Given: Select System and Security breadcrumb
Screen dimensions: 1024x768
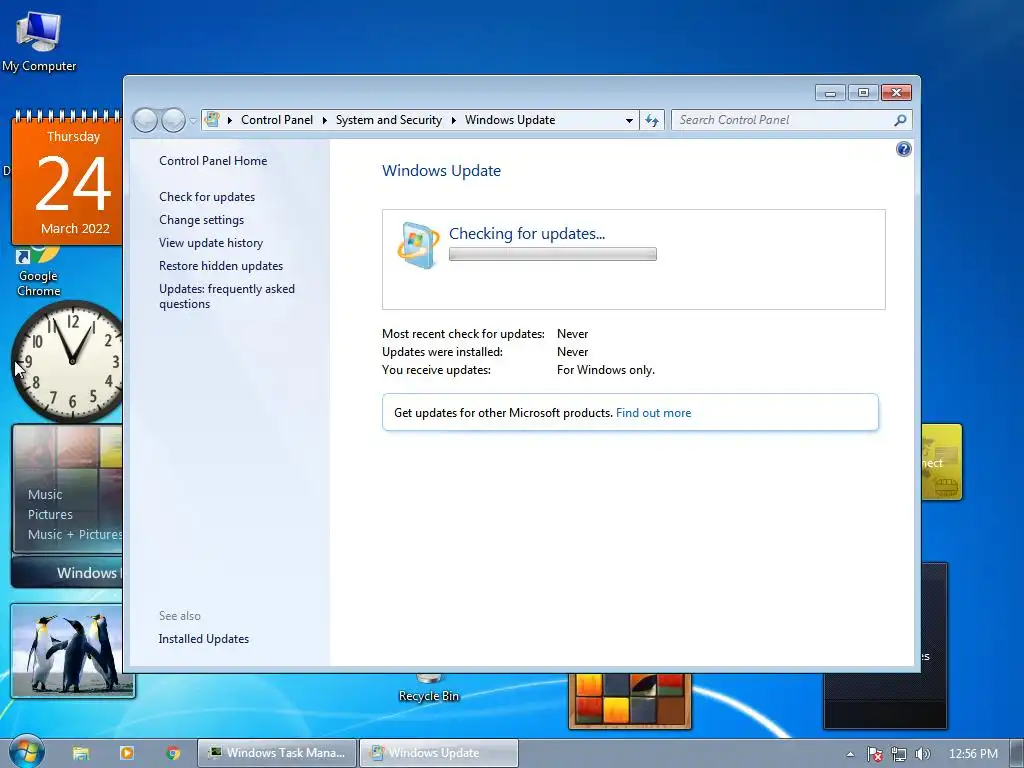Looking at the screenshot, I should (x=389, y=120).
